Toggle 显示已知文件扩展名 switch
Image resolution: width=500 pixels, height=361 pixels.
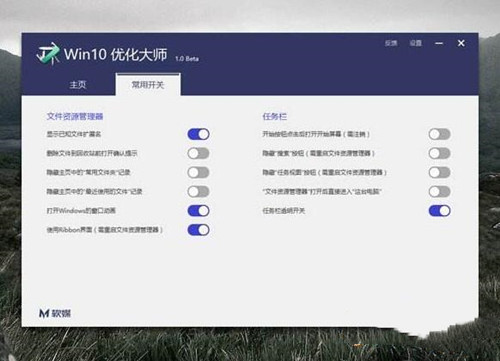(198, 134)
